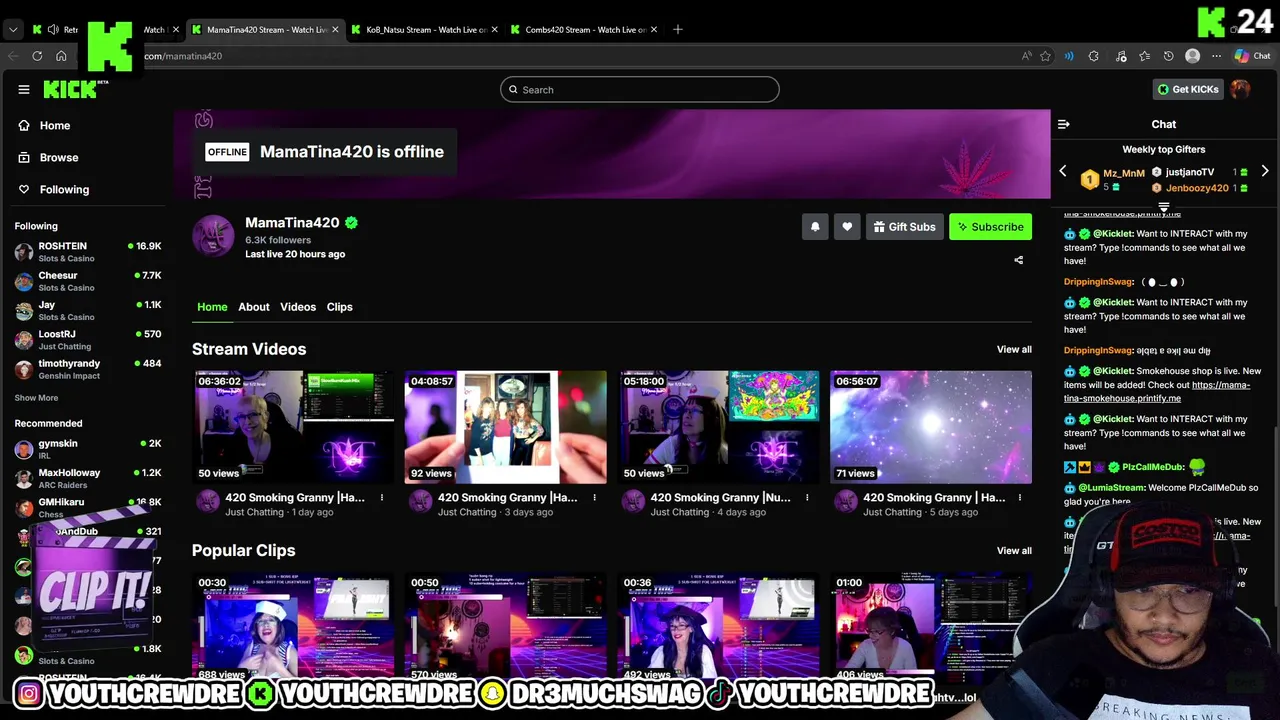Open the About tab
Screen dimensions: 1280x720
tap(254, 307)
